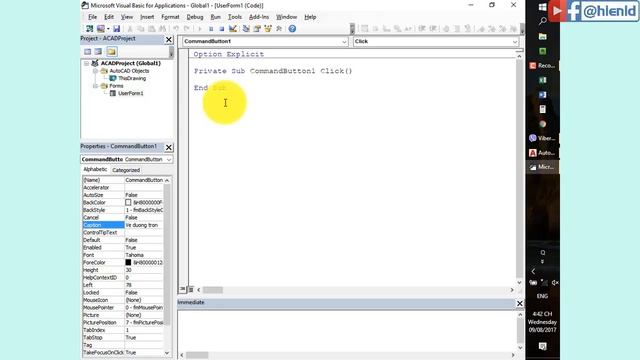This screenshot has height=360, width=640.
Task: Click the Insert UserForm toolbar icon
Action: point(100,29)
